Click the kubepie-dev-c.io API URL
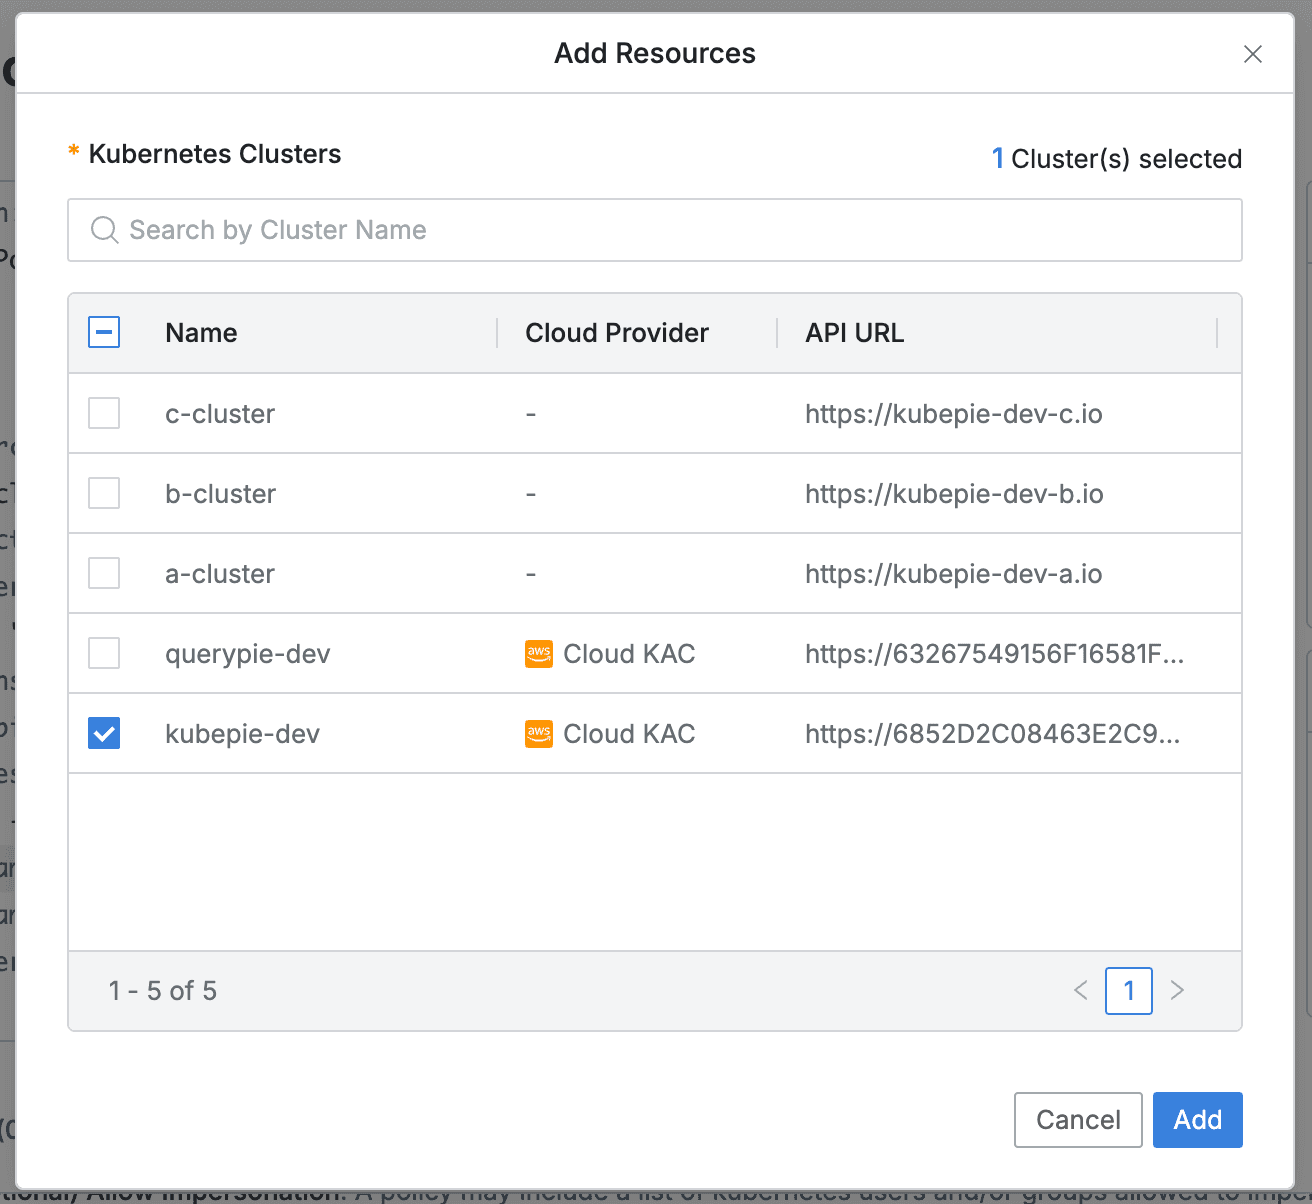Image resolution: width=1312 pixels, height=1204 pixels. point(953,414)
